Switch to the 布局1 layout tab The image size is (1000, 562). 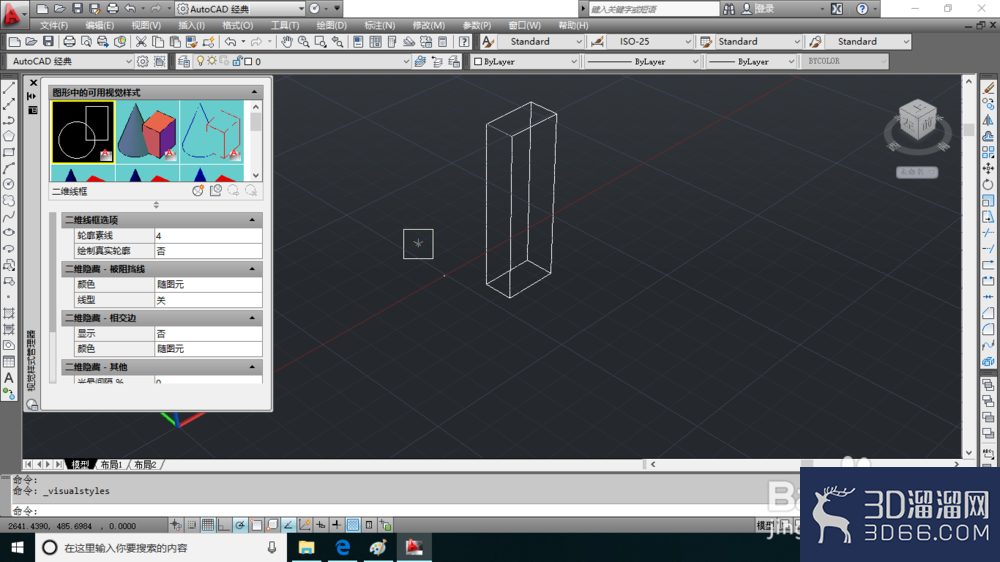tap(111, 464)
